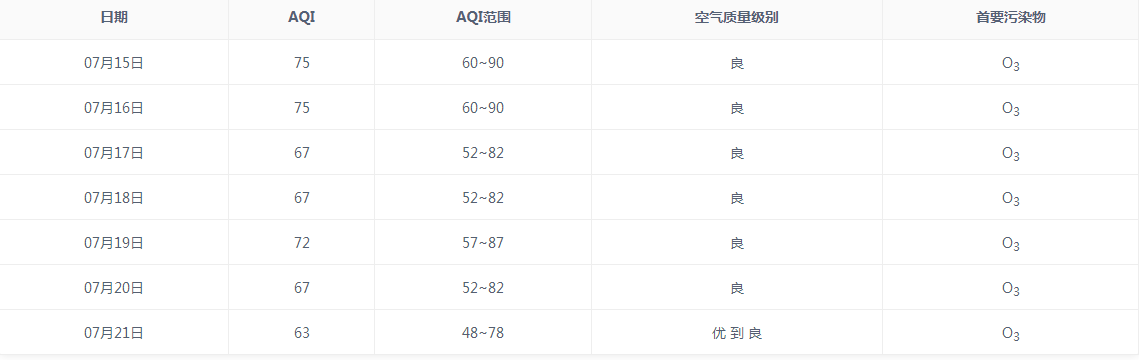The height and width of the screenshot is (360, 1139).
Task: Click the AQI column header
Action: click(301, 17)
